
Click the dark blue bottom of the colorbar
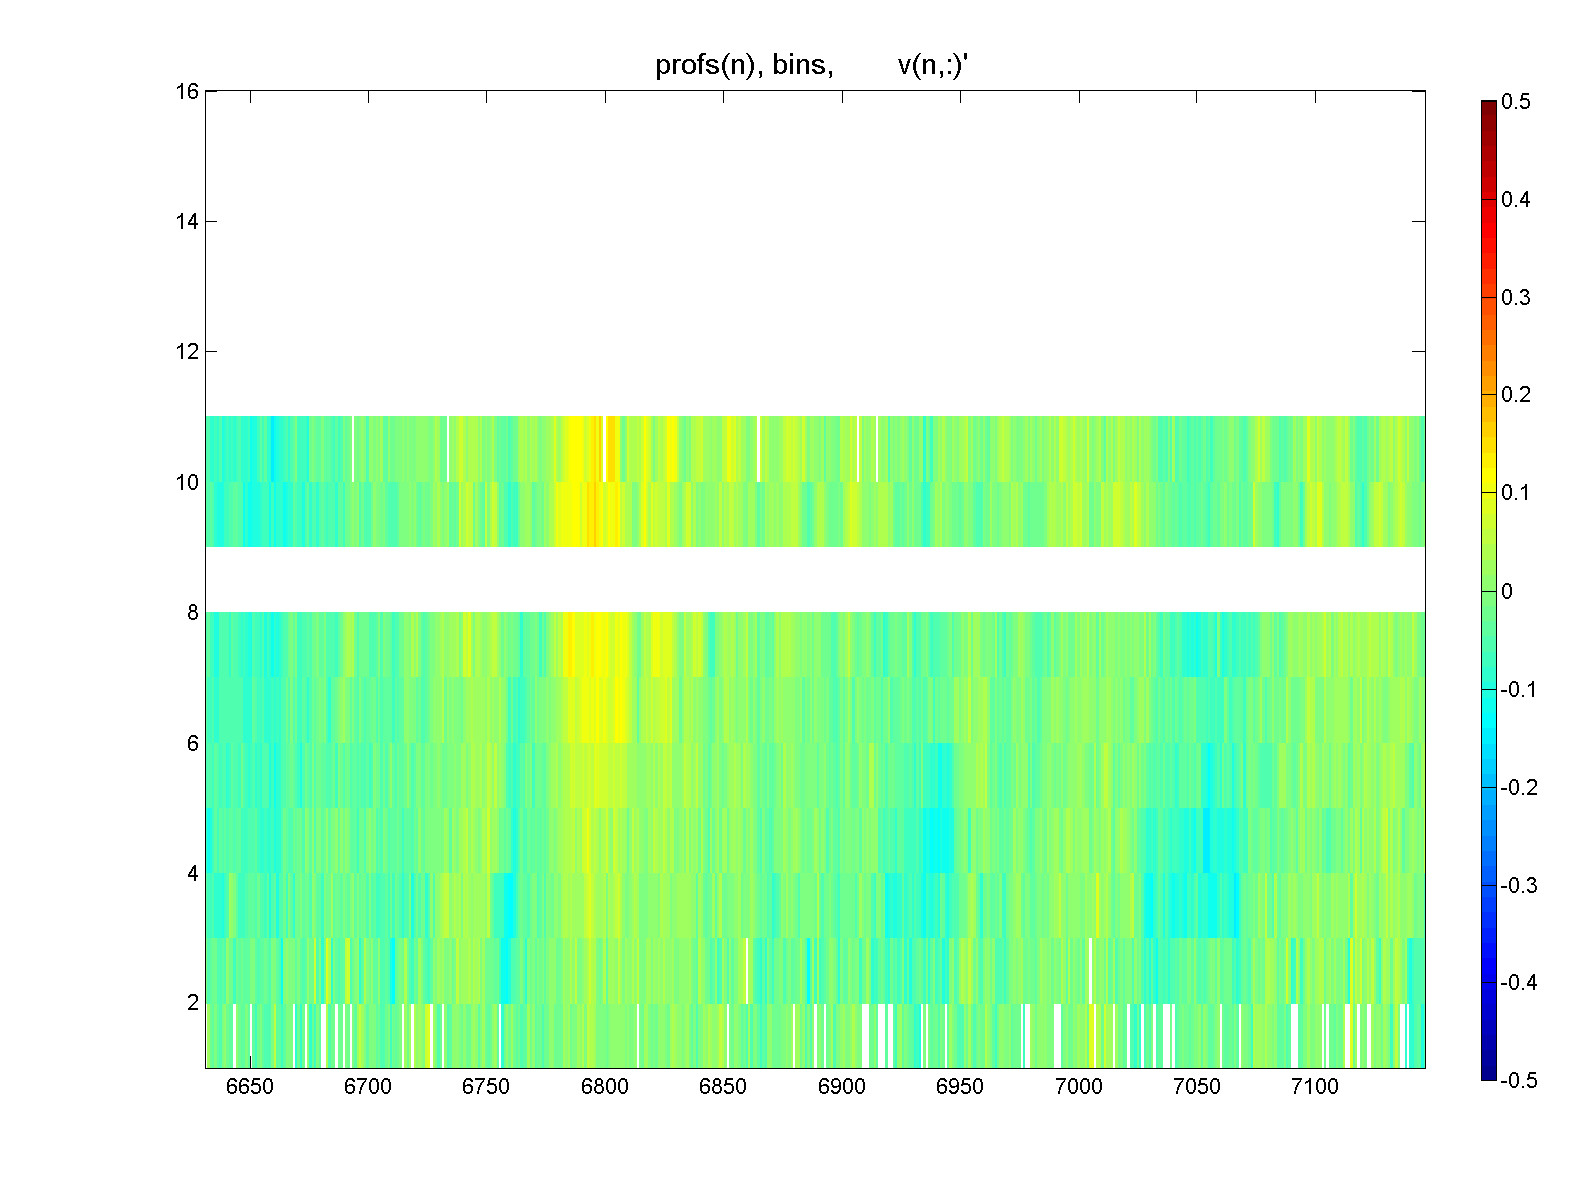tap(1489, 1072)
